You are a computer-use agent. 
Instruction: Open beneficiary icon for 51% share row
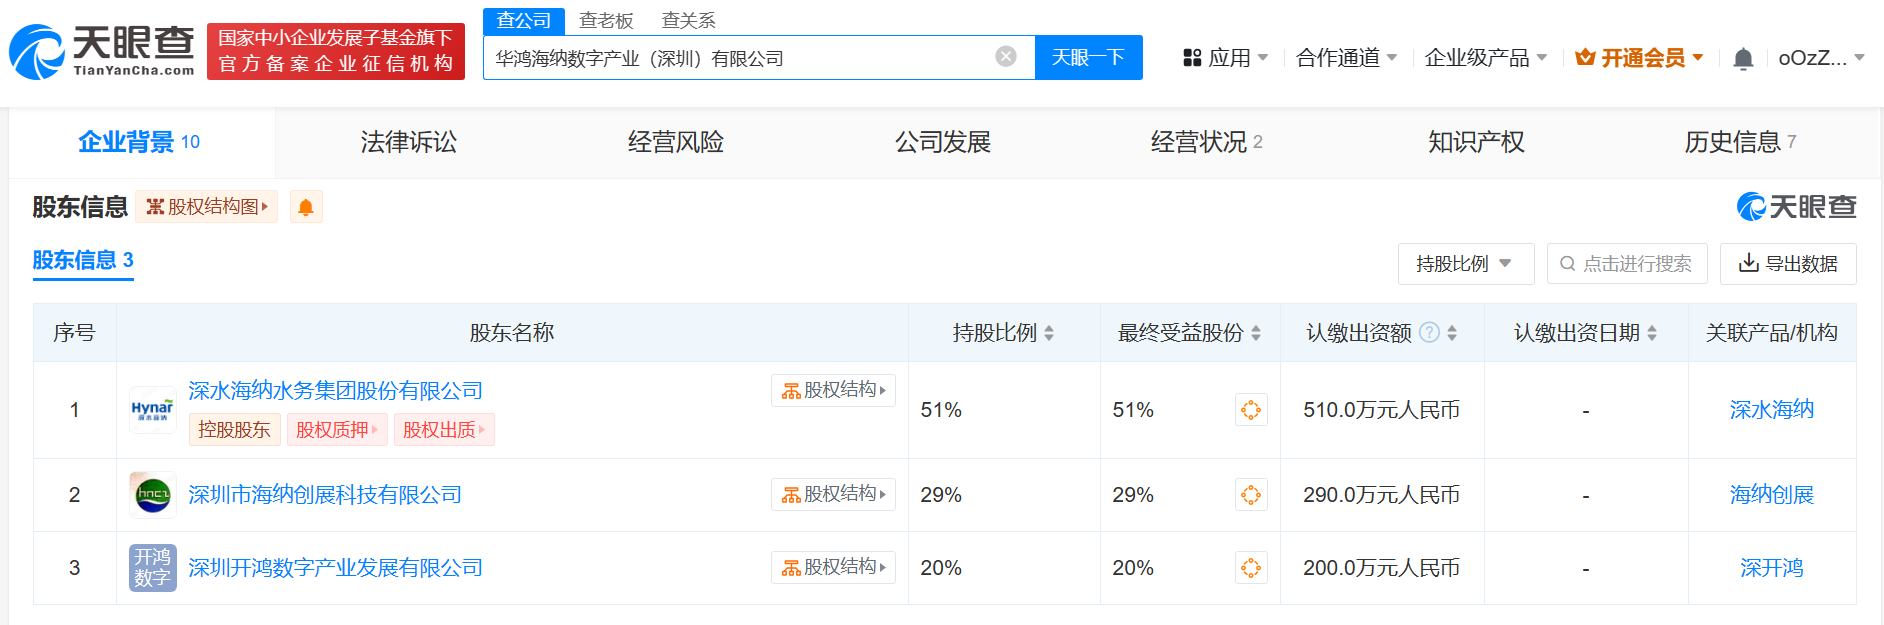[x=1250, y=410]
